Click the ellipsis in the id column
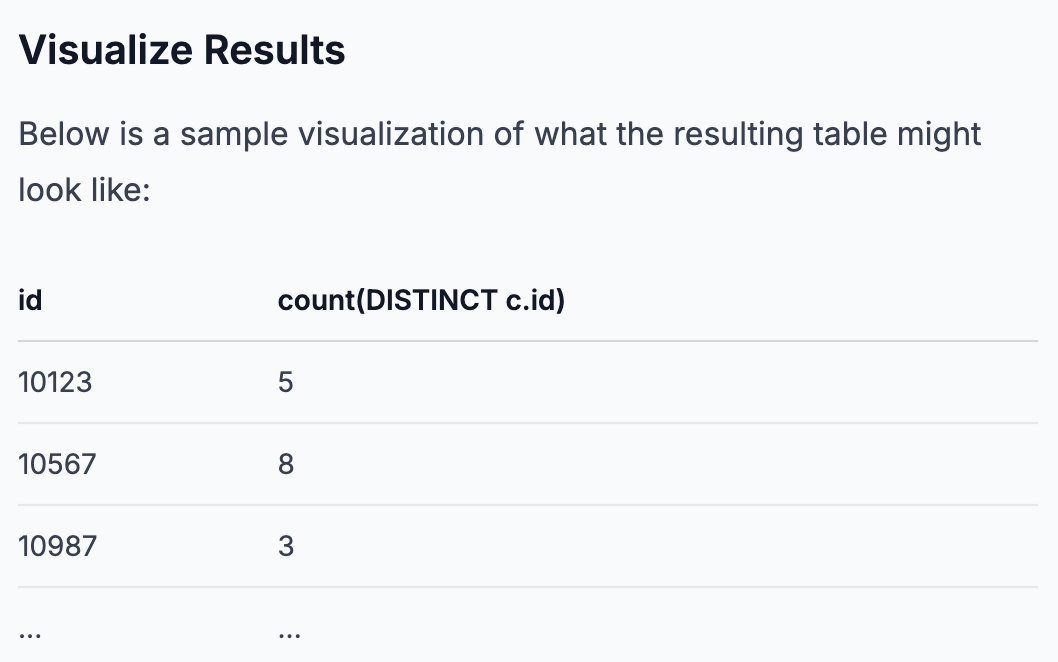 click(x=30, y=634)
